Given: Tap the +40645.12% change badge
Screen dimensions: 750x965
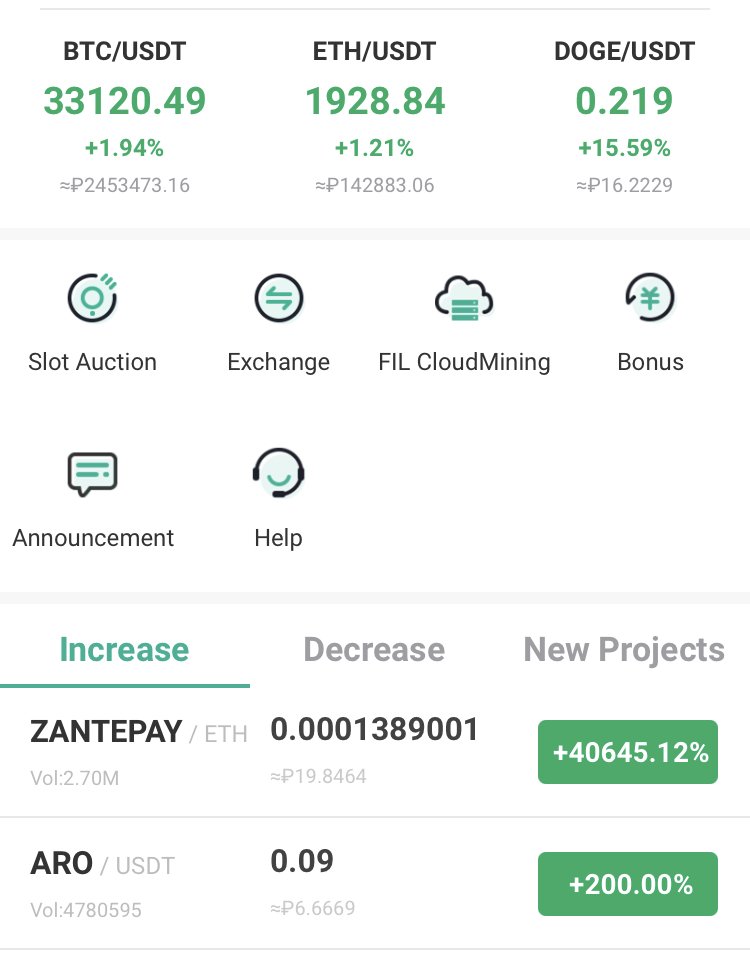Looking at the screenshot, I should pos(628,752).
